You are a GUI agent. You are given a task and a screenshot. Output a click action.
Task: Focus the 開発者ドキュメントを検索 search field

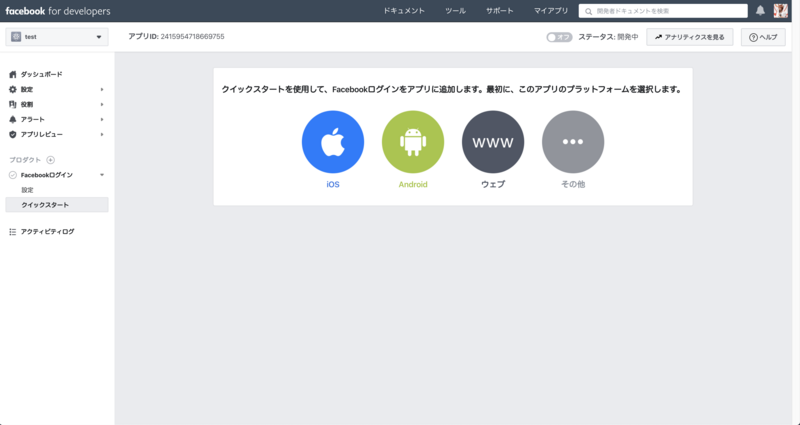[663, 11]
